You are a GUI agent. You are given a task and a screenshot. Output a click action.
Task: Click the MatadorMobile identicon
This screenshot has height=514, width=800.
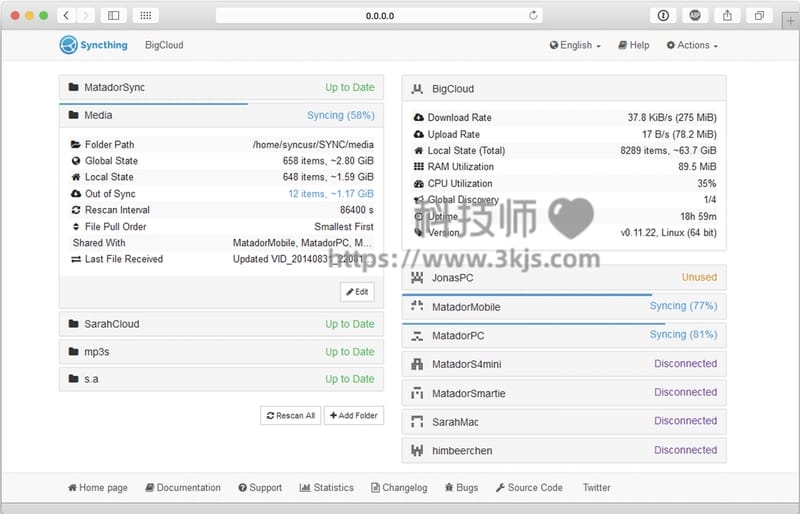pos(417,306)
